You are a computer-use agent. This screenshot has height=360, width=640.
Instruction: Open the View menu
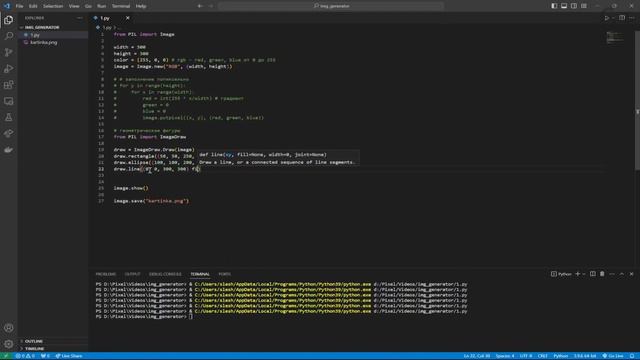pos(74,6)
